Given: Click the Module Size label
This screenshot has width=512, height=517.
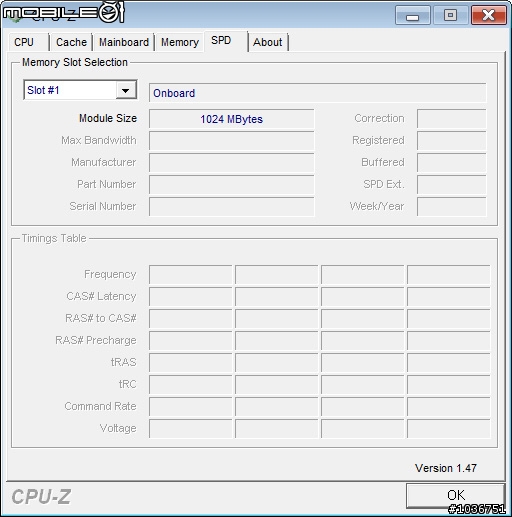Looking at the screenshot, I should click(108, 118).
